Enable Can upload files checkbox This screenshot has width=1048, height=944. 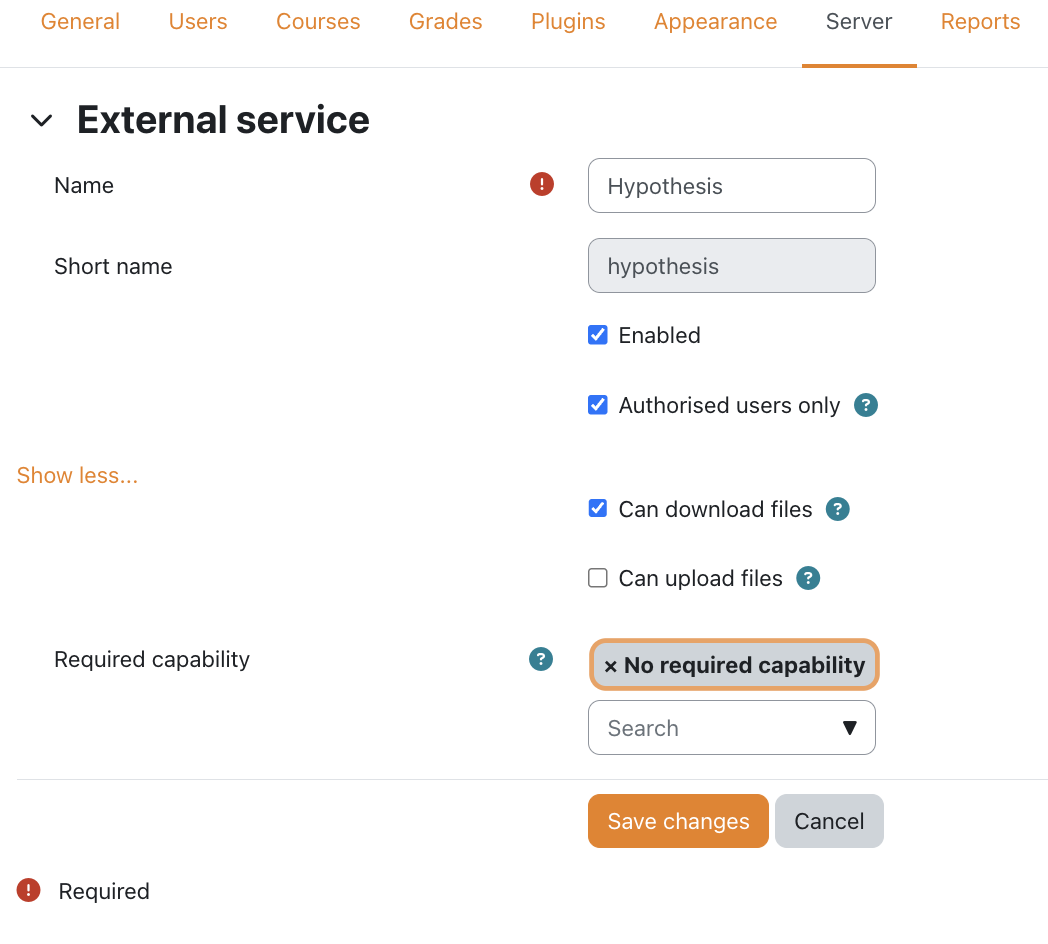point(598,578)
